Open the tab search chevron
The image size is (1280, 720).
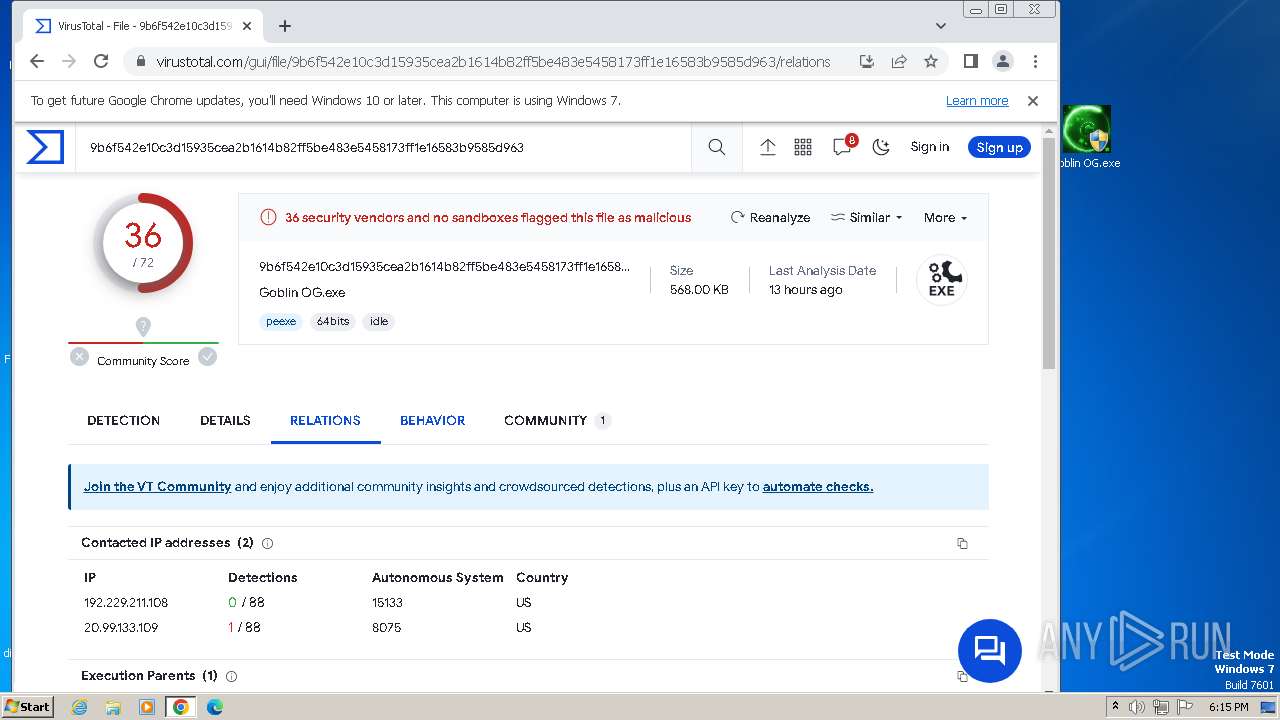(941, 26)
